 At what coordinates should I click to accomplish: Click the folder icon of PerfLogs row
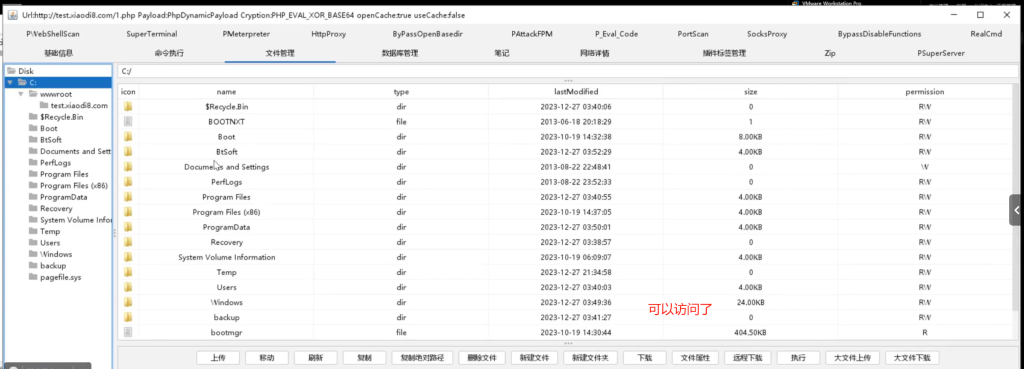coord(128,182)
